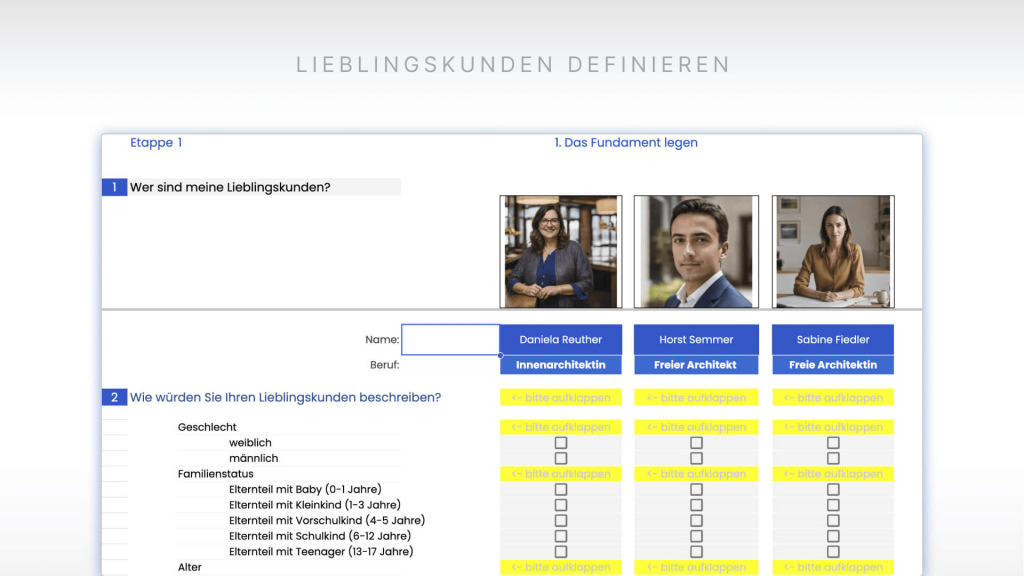Click Sabine Fiedler's photo at the desk
Screen dimensions: 1024x576
coord(833,250)
